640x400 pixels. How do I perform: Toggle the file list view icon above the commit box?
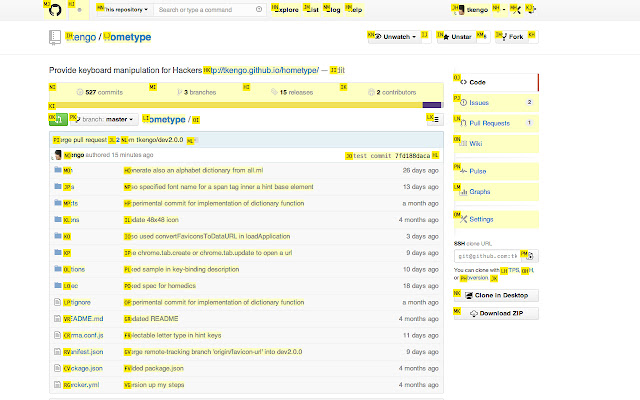point(435,119)
